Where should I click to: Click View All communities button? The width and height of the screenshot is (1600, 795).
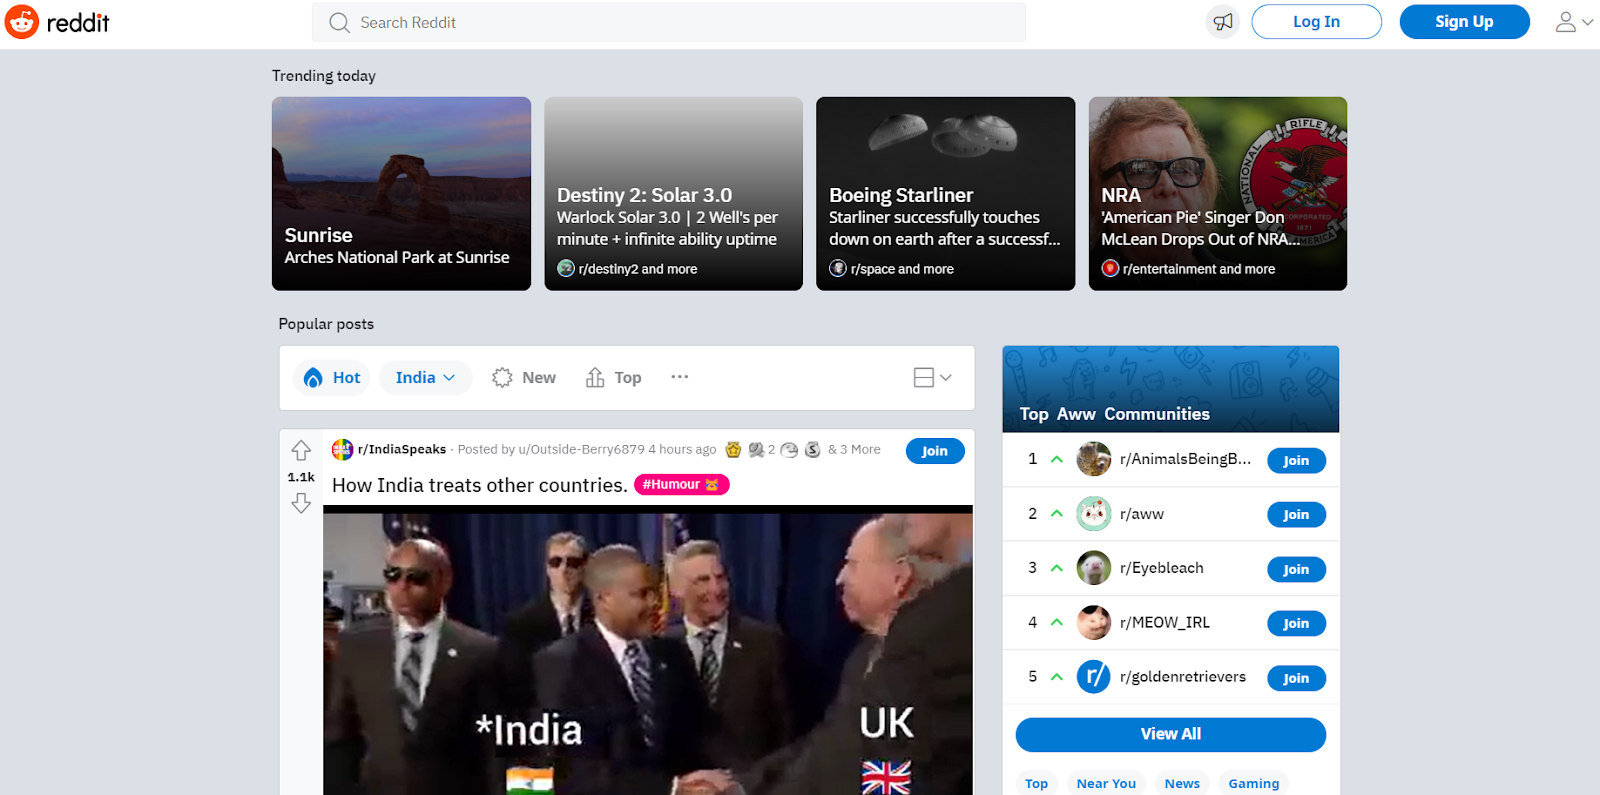tap(1171, 734)
